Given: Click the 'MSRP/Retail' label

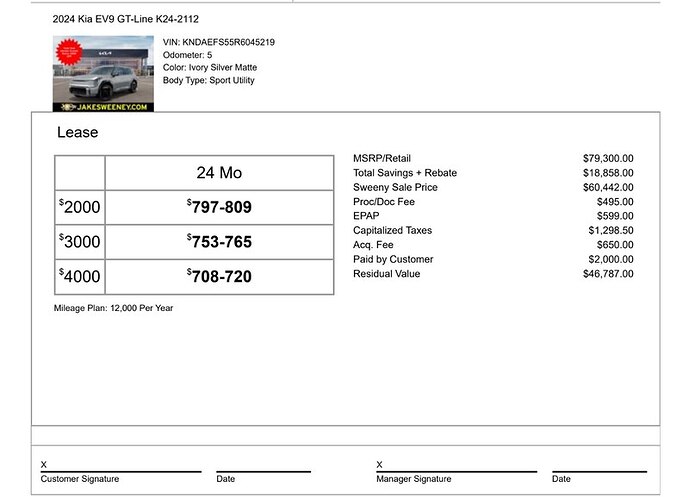Looking at the screenshot, I should point(382,158).
